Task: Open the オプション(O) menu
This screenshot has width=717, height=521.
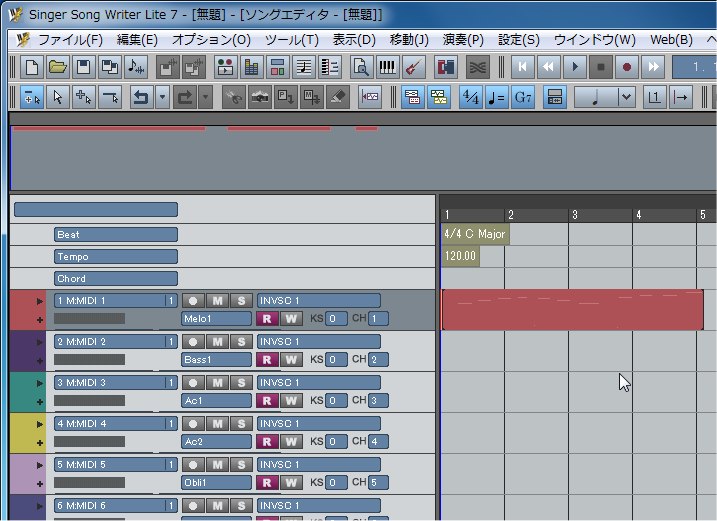Action: pos(211,40)
